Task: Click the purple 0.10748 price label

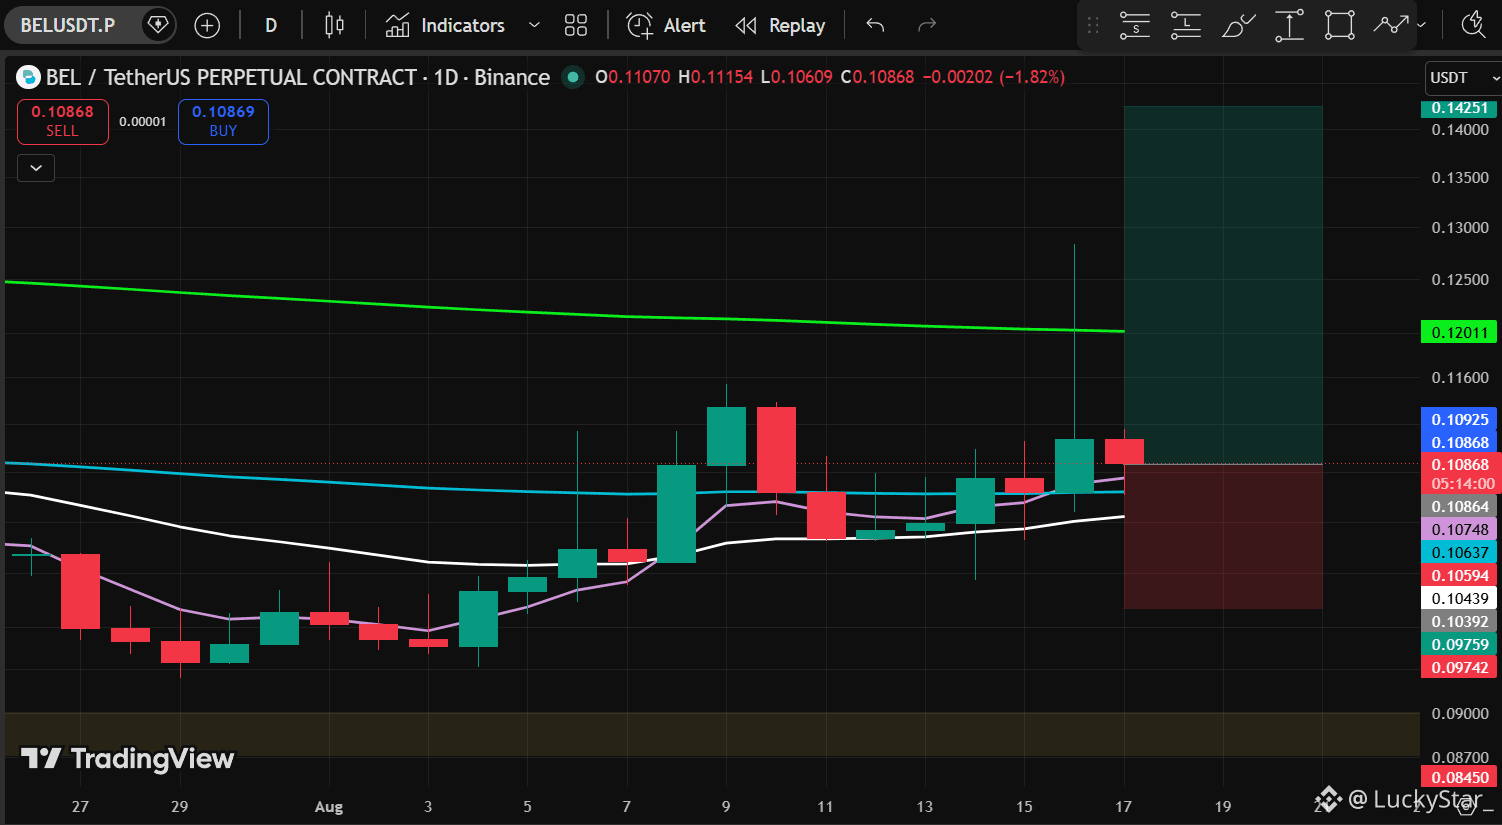Action: (1459, 530)
